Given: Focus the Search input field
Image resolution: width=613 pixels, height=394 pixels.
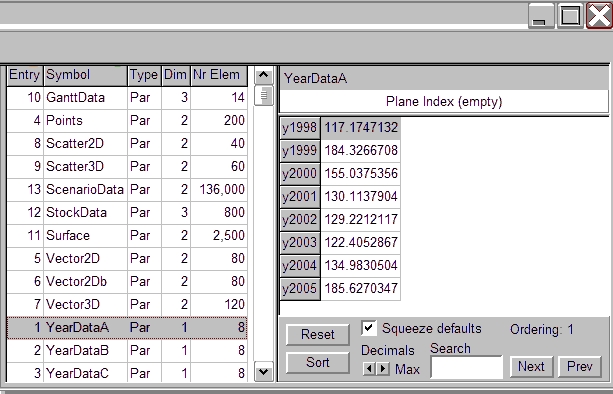Looking at the screenshot, I should 466,367.
